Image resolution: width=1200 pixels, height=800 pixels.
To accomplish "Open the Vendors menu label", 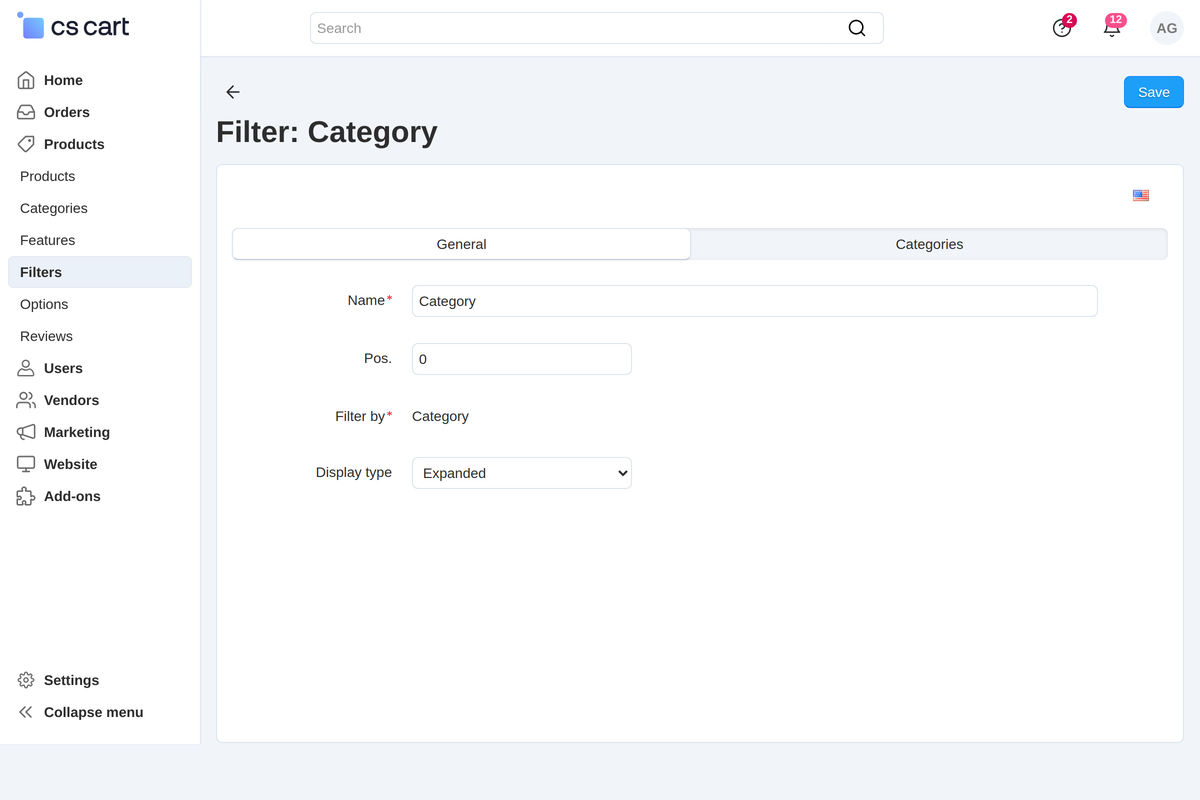I will click(71, 400).
